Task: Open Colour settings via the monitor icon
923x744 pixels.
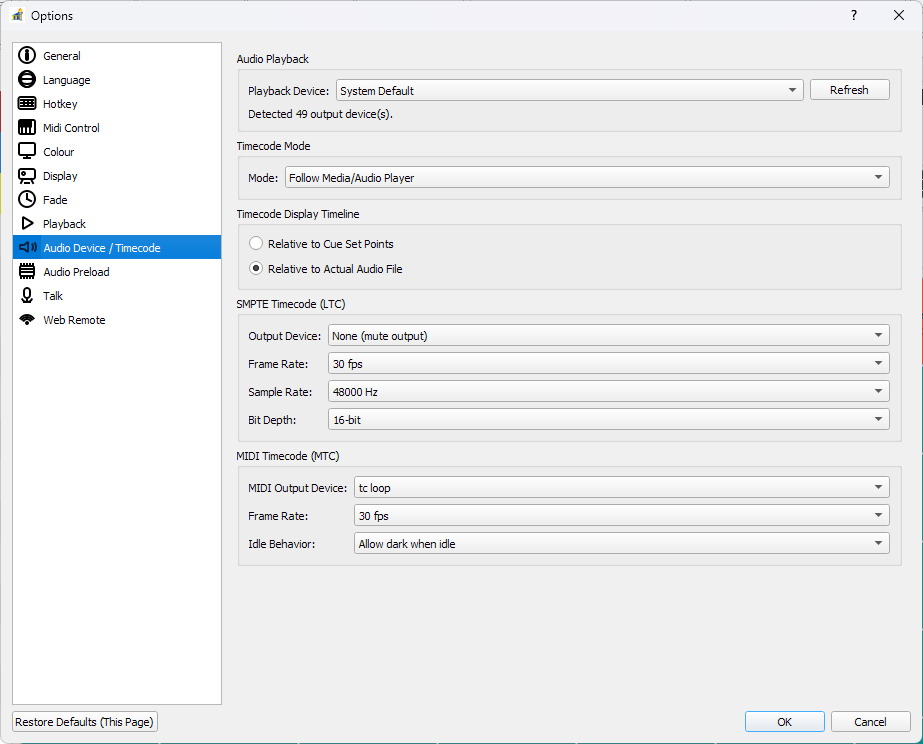Action: [27, 151]
